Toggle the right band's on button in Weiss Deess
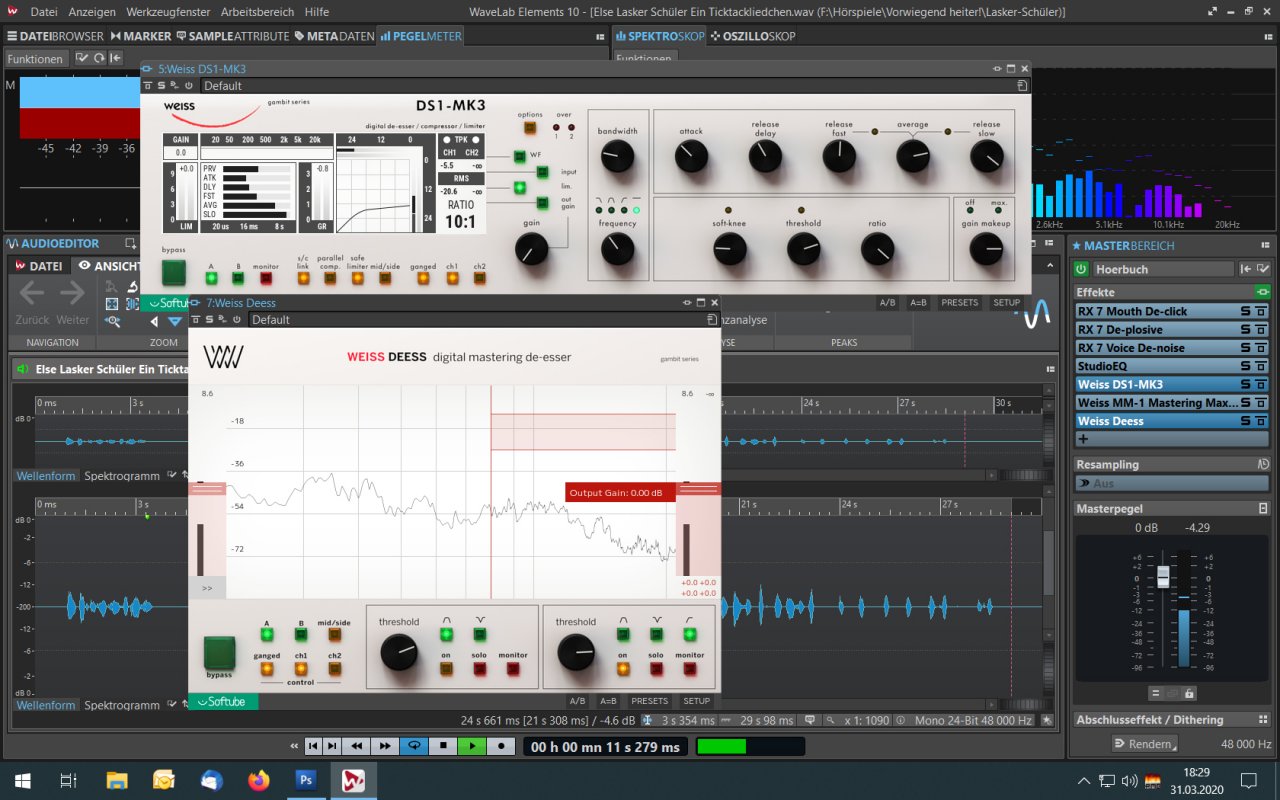 pyautogui.click(x=622, y=668)
